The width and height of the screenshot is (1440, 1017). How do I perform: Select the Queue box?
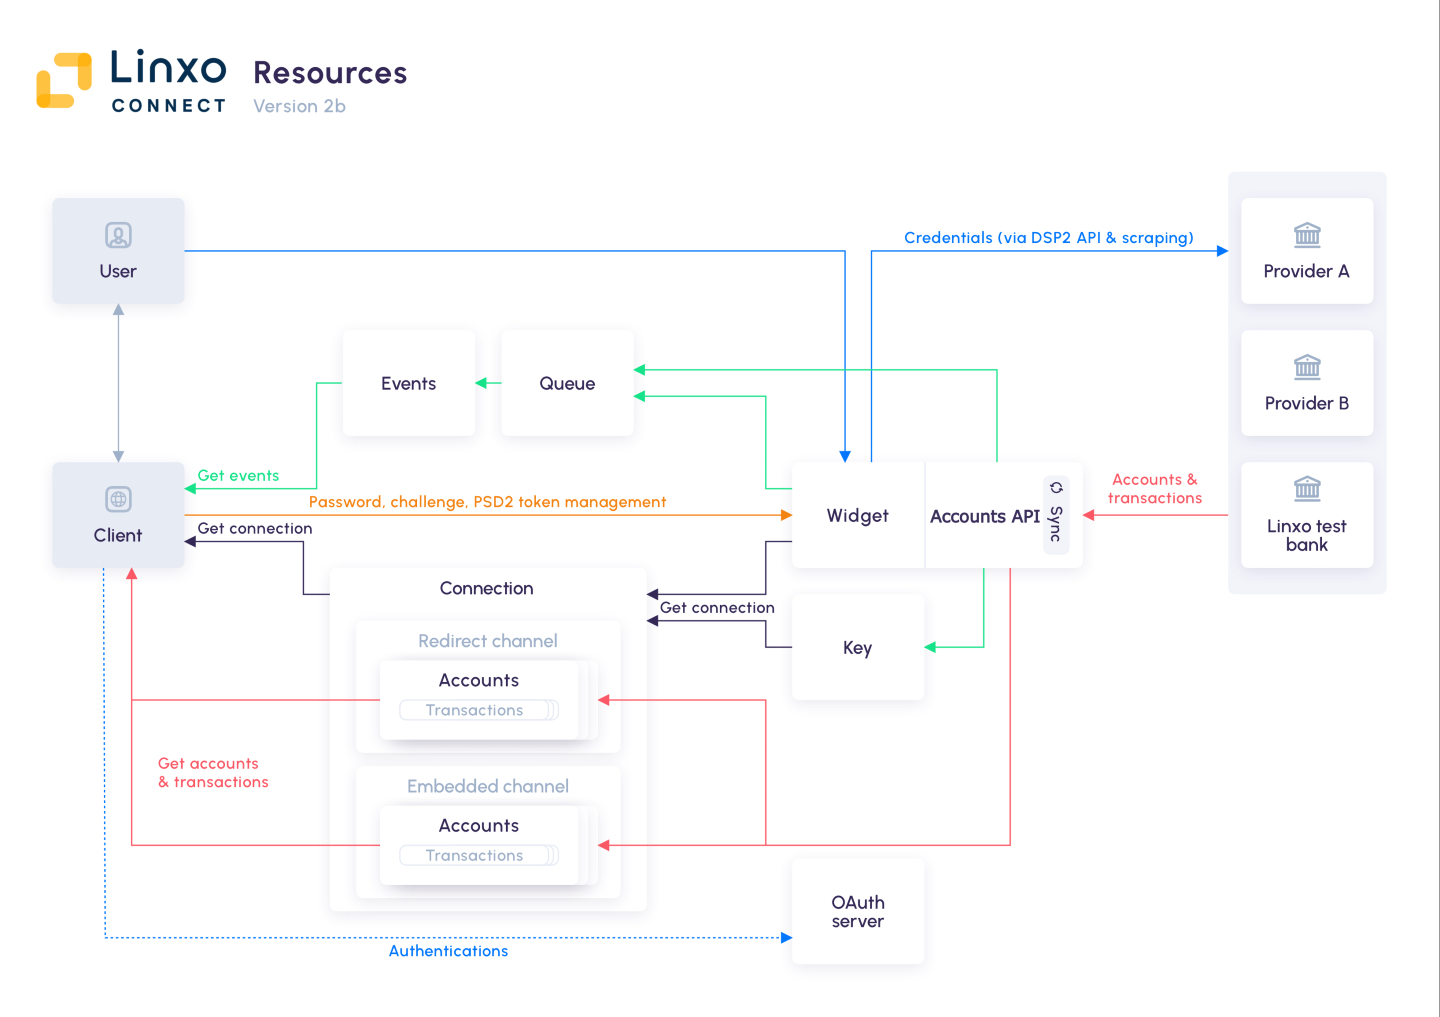click(x=567, y=383)
